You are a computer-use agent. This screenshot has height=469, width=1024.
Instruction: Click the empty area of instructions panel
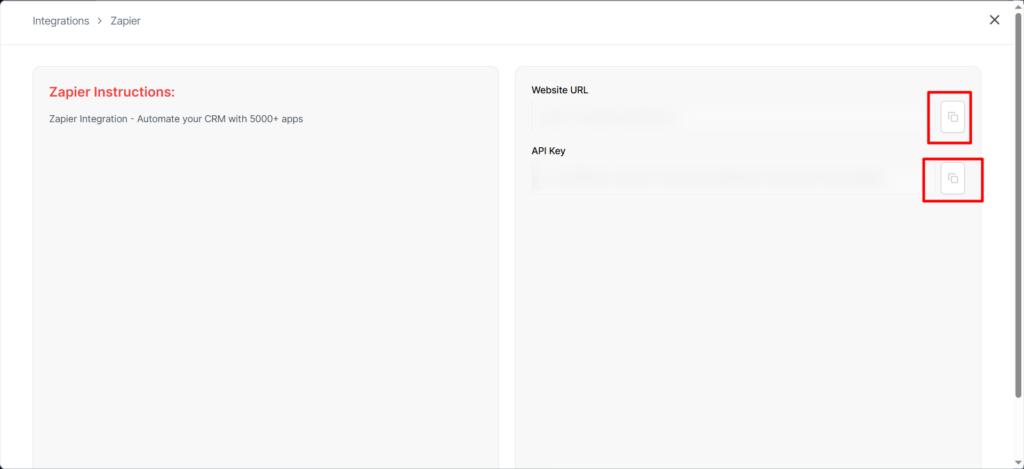[265, 300]
